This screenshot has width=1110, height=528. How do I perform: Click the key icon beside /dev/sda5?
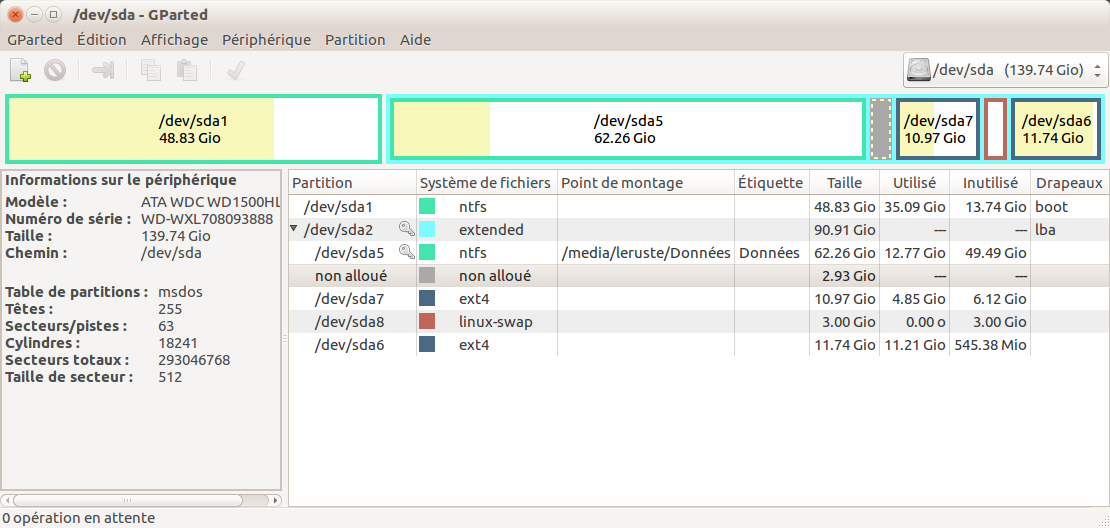click(x=406, y=253)
